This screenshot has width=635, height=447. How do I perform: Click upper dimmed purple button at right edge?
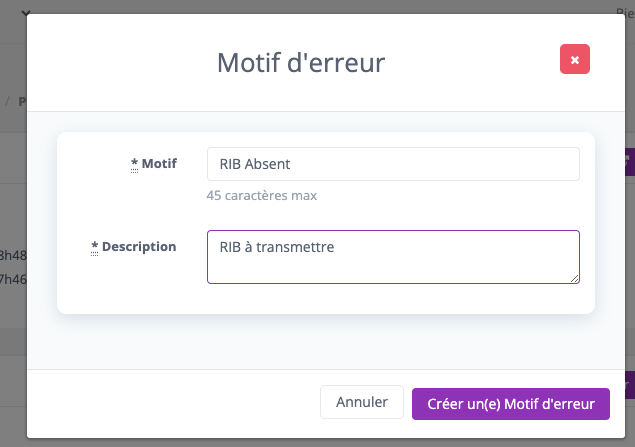[x=630, y=162]
